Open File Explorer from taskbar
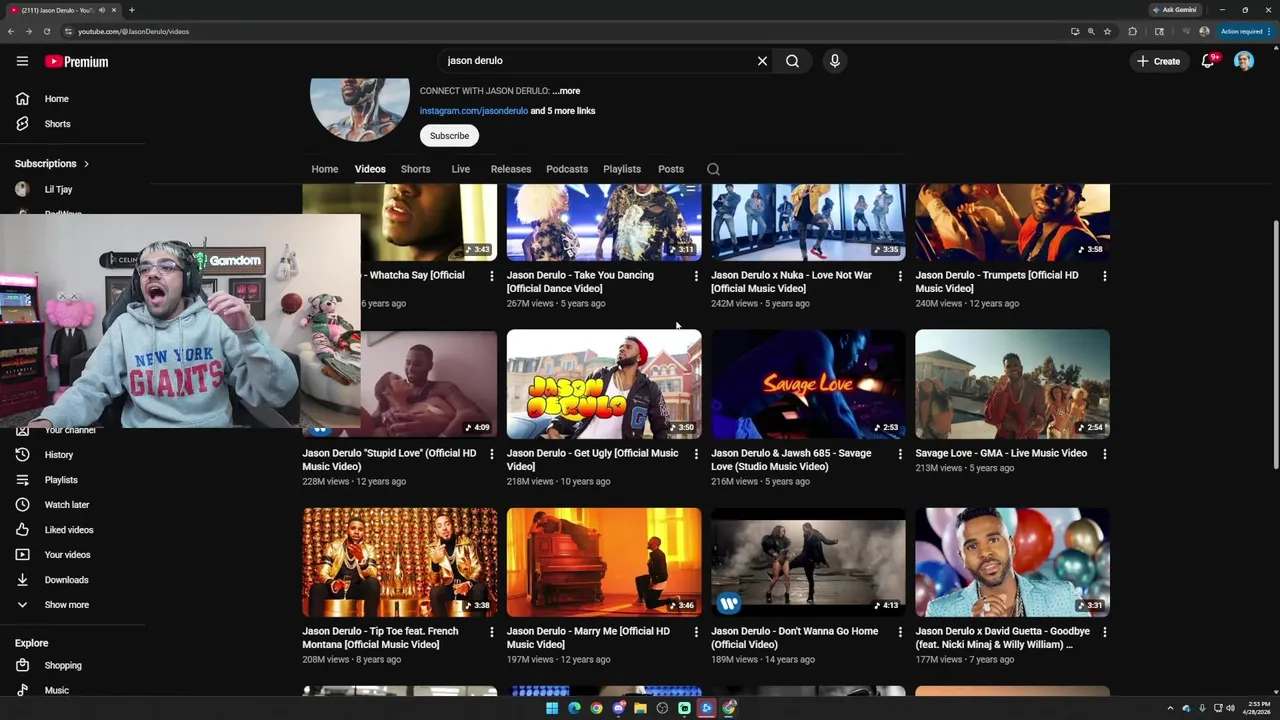The width and height of the screenshot is (1280, 720). click(640, 708)
